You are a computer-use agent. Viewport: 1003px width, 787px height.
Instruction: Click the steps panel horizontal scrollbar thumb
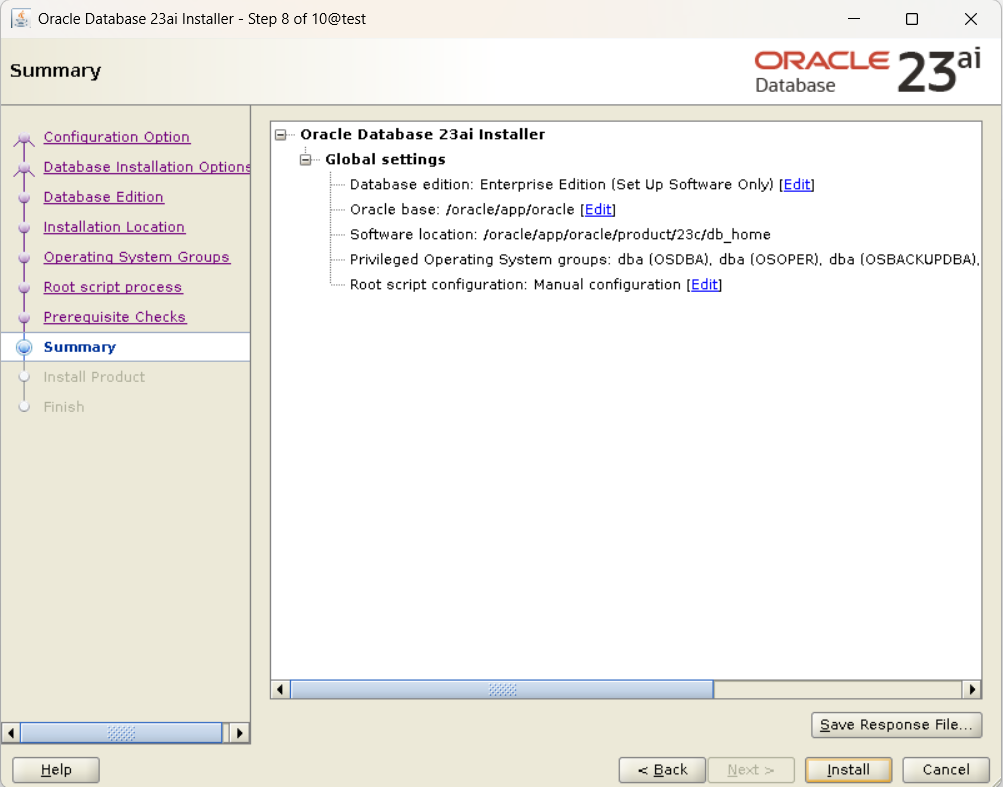[x=121, y=733]
